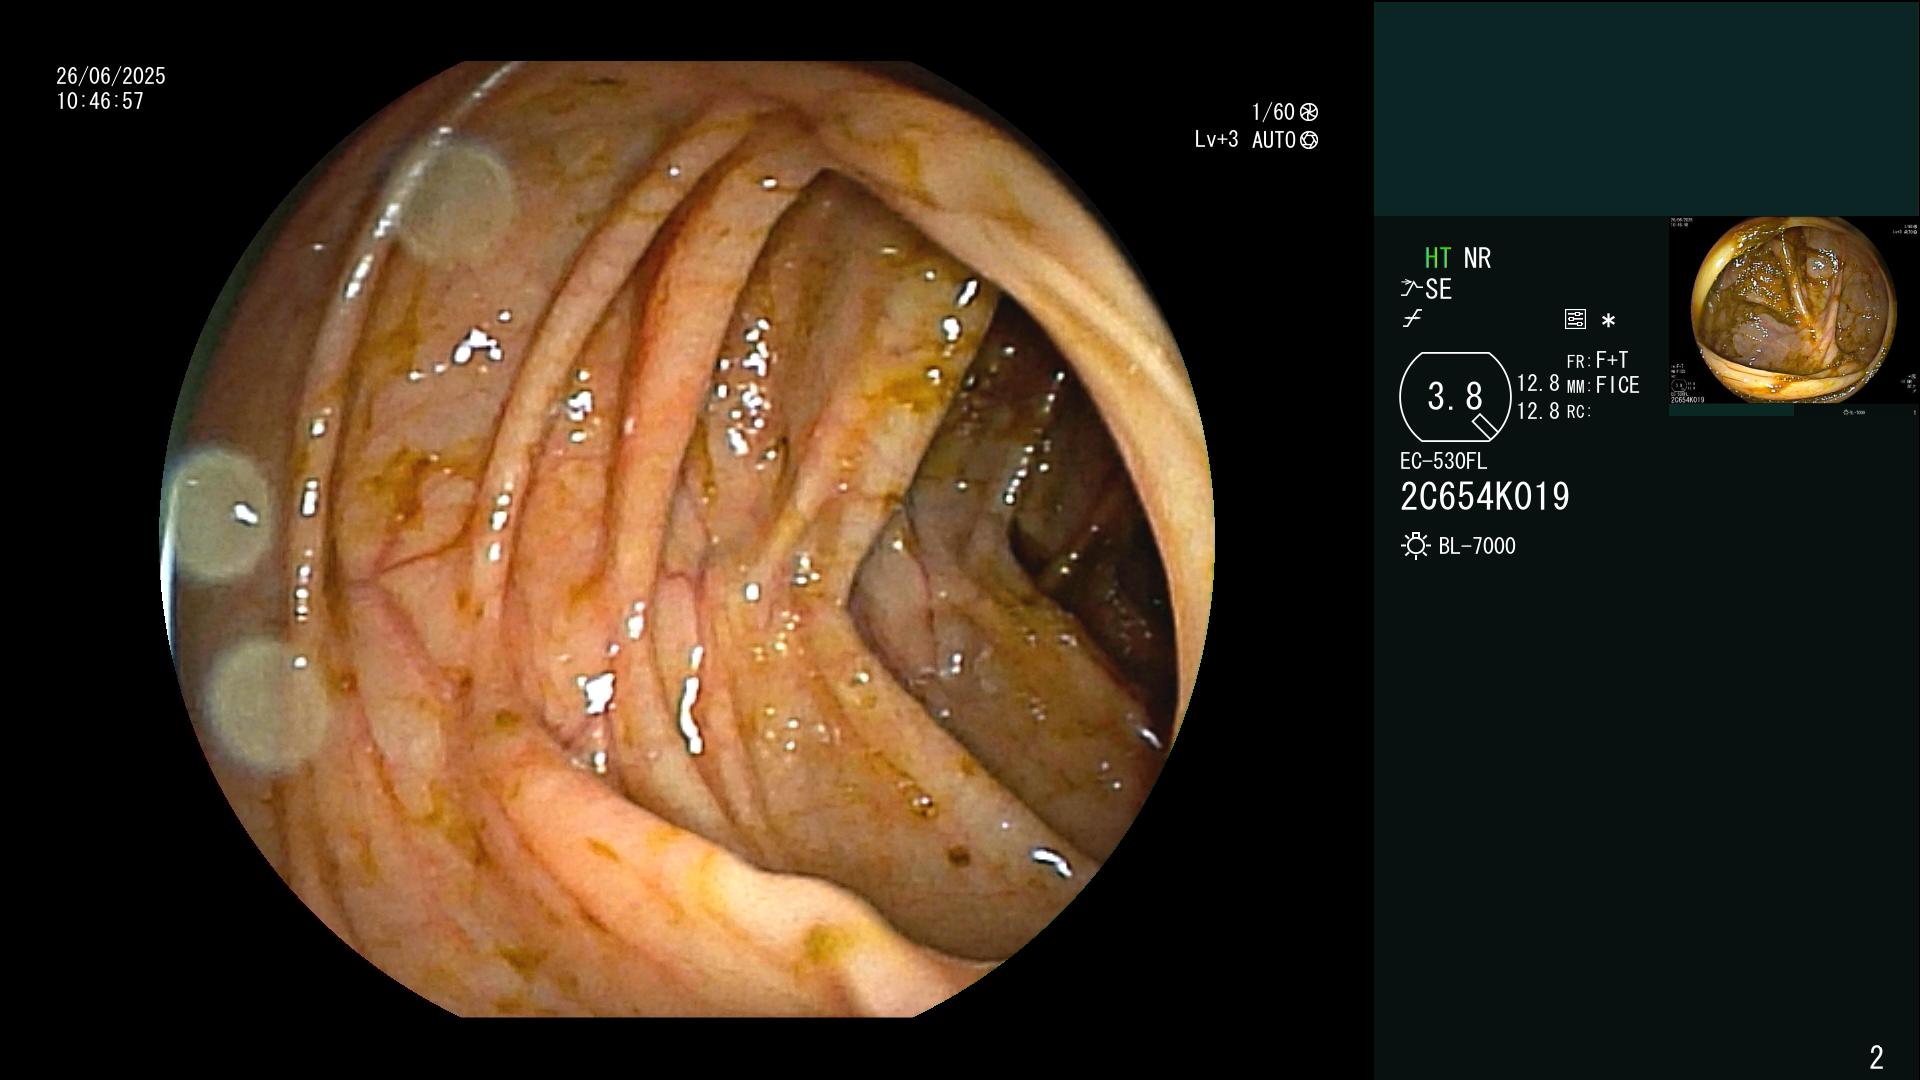
Task: Click the MM: FICE mode setting
Action: coord(1603,385)
